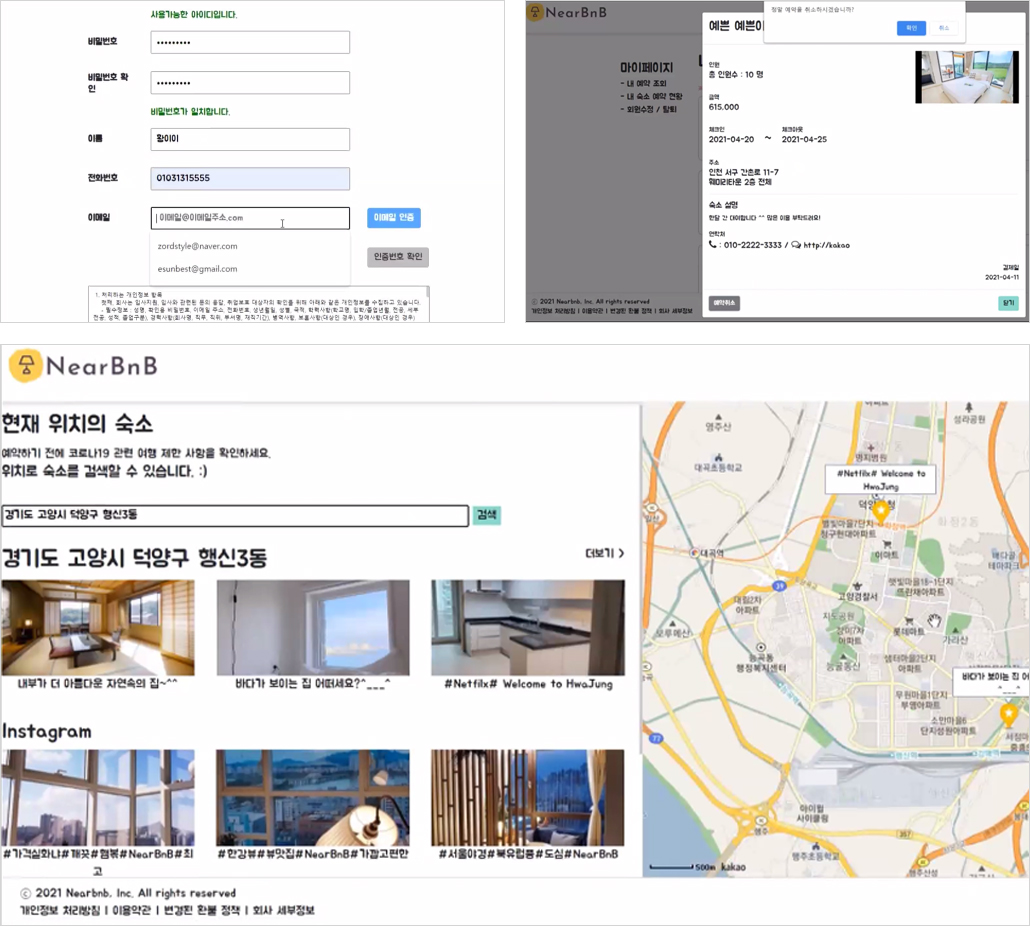
Task: Click the 예약취소 button
Action: click(x=724, y=303)
